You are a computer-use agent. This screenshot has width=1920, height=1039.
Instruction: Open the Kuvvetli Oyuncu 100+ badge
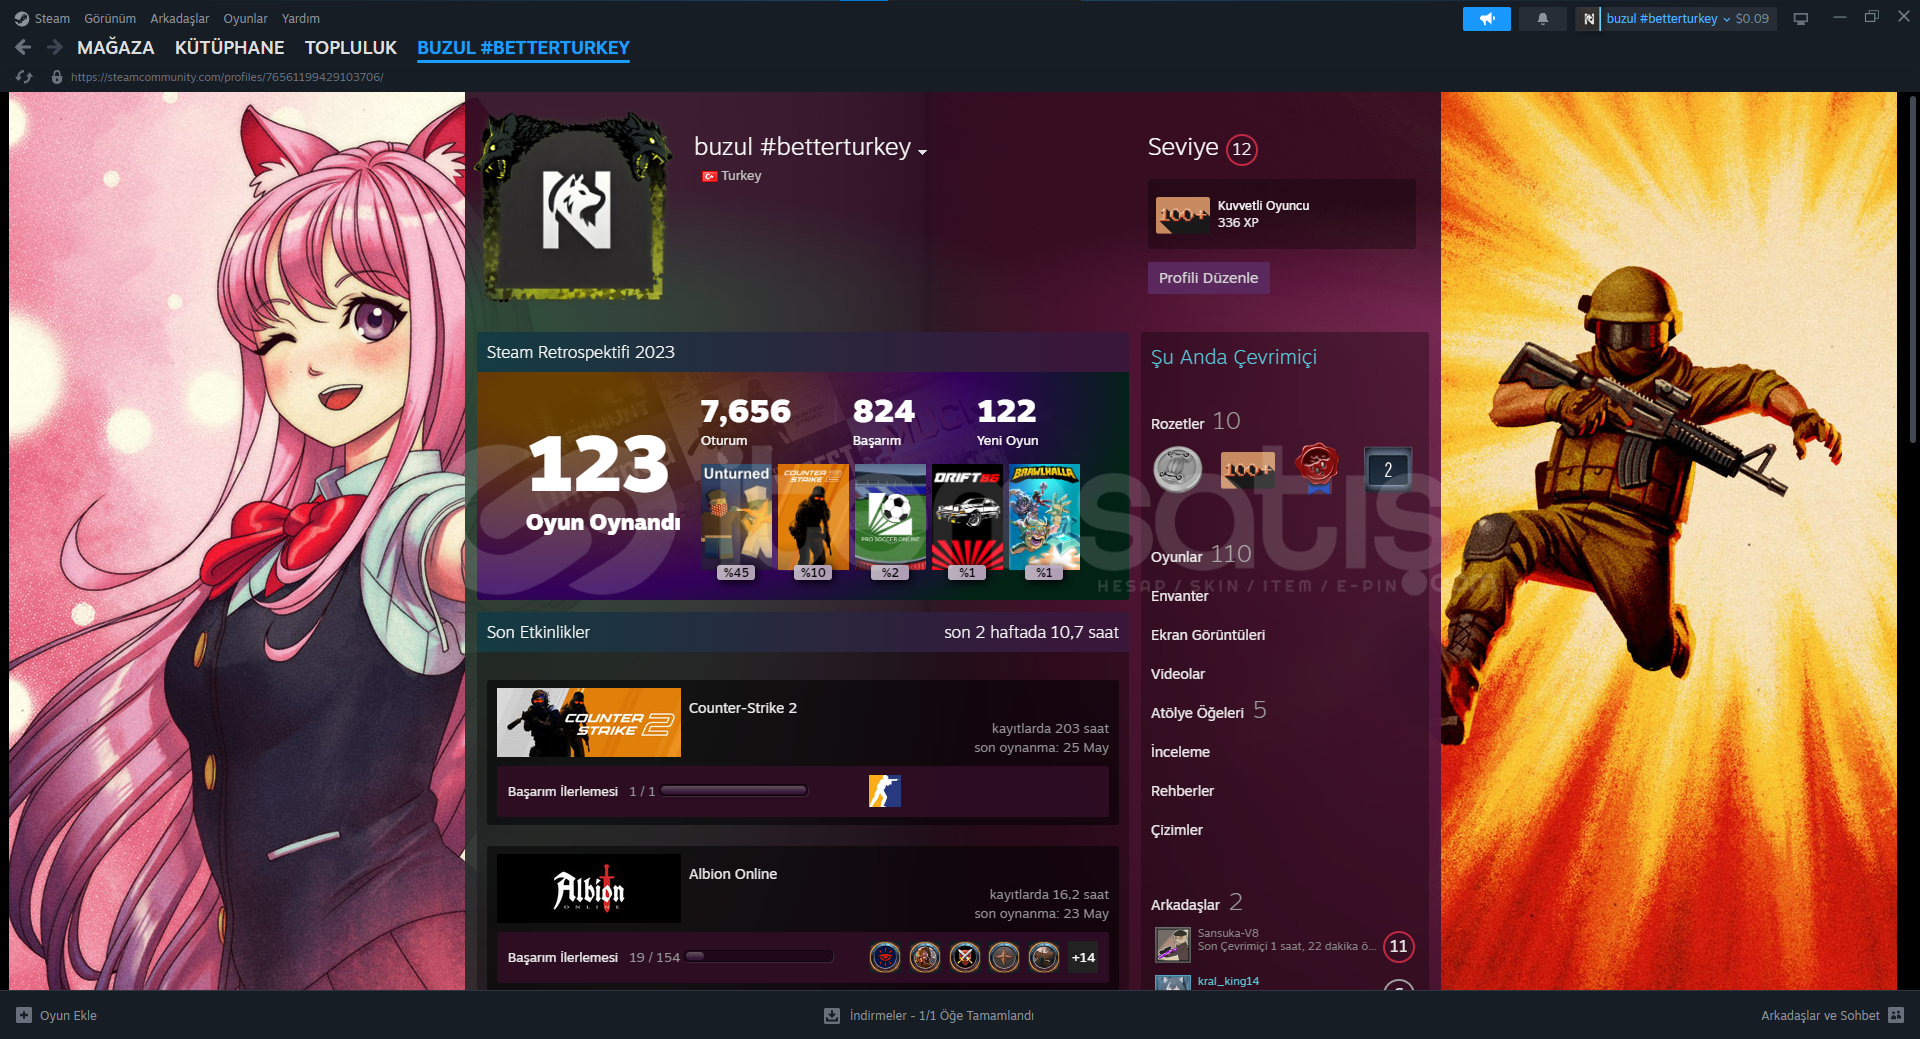tap(1182, 214)
